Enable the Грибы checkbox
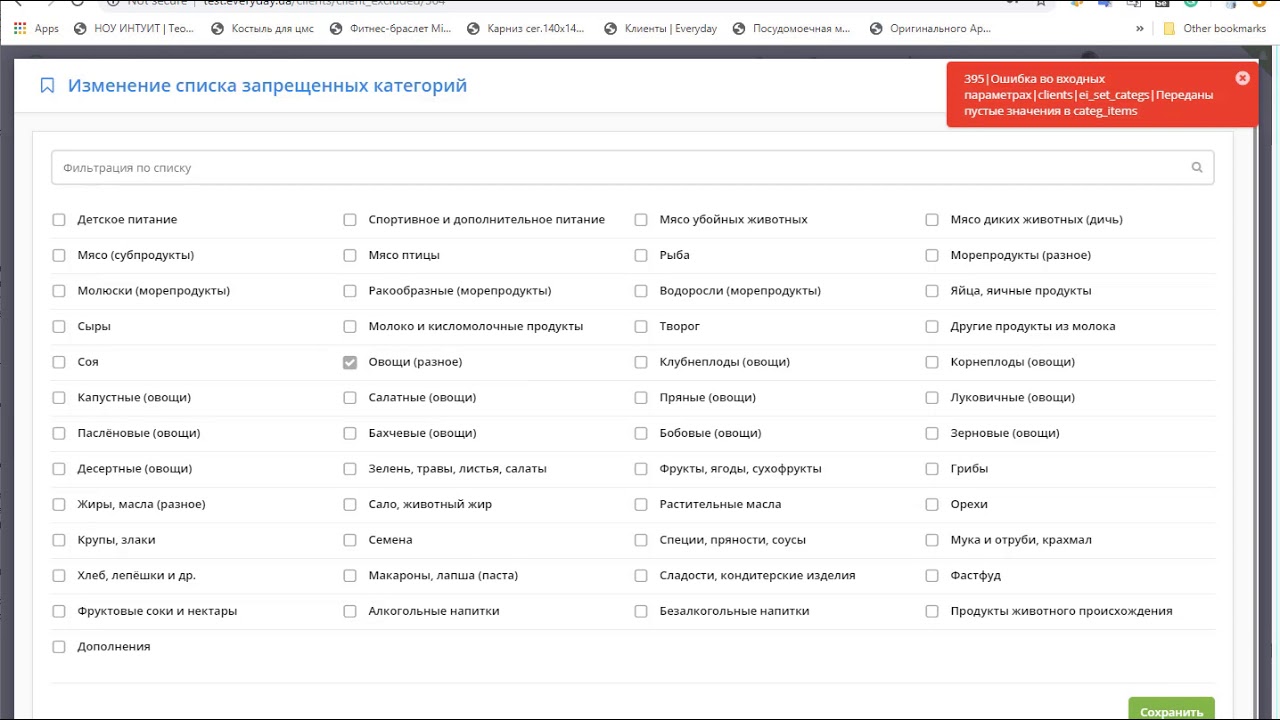Viewport: 1280px width, 720px height. (x=932, y=469)
